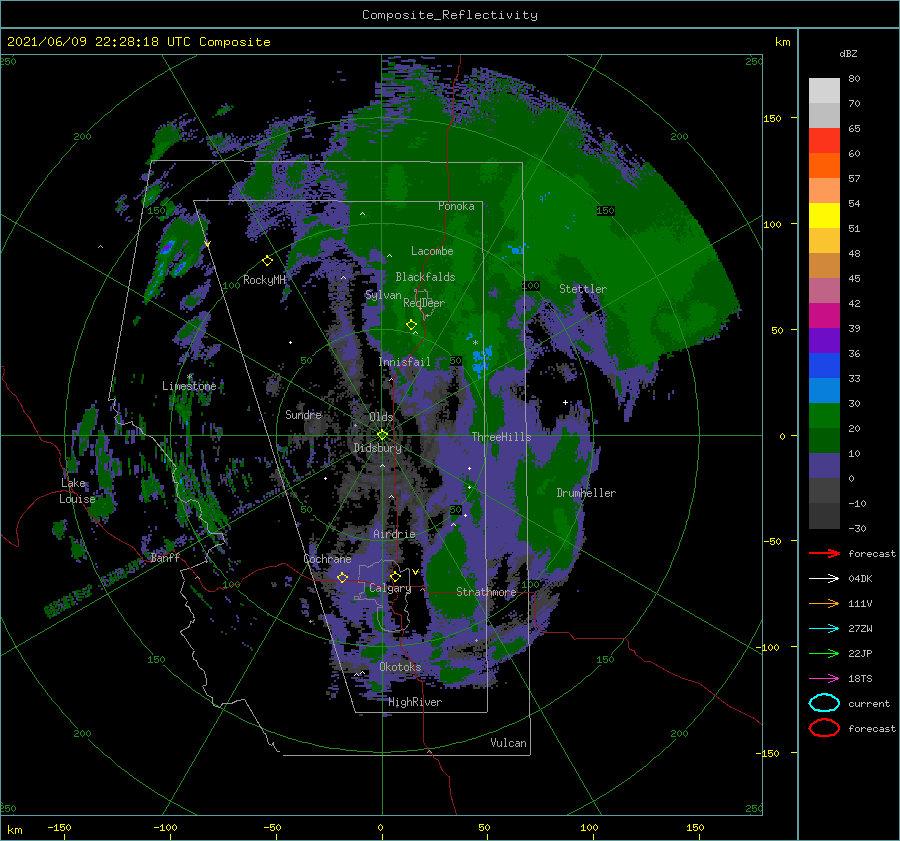Select the red 65 dBZ color swatch
Screen dimensions: 900x841
click(824, 140)
